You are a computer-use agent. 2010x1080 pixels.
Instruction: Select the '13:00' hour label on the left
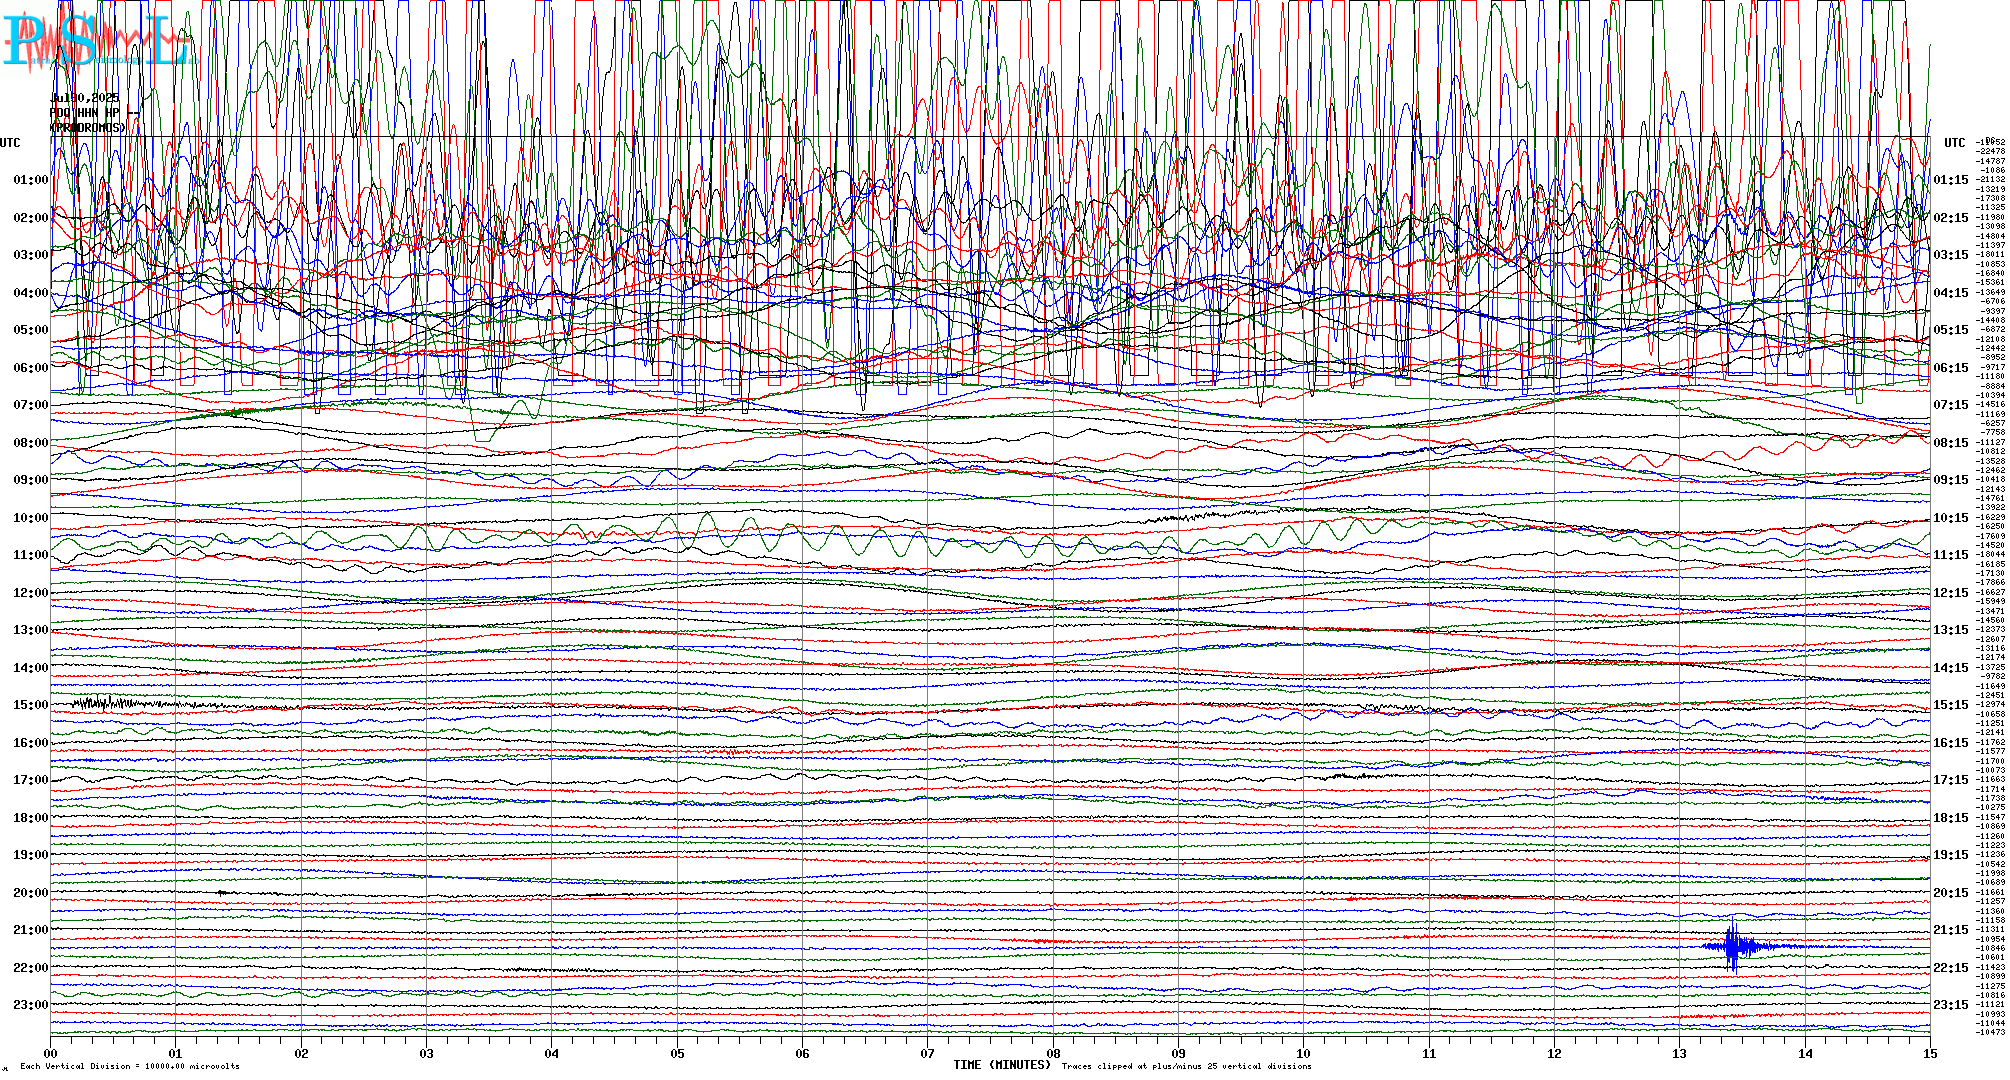(31, 630)
